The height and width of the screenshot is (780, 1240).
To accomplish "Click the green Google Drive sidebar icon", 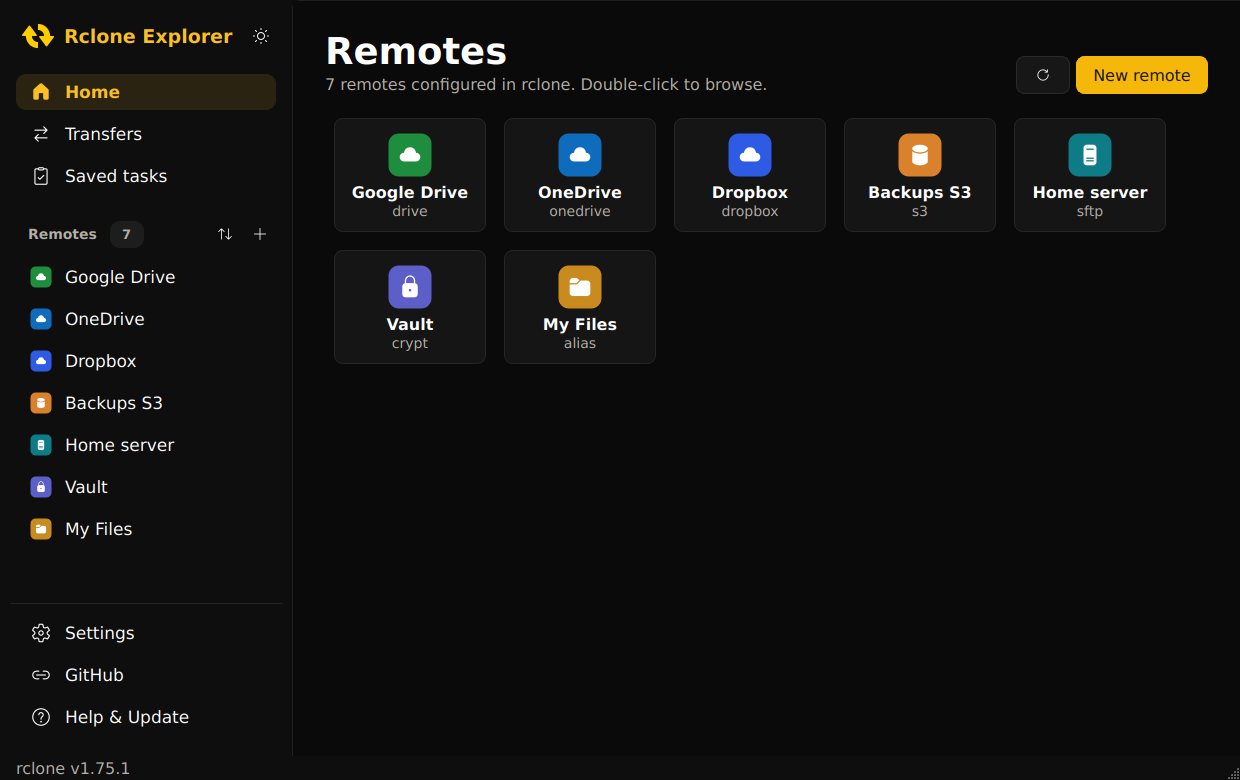I will (x=41, y=277).
